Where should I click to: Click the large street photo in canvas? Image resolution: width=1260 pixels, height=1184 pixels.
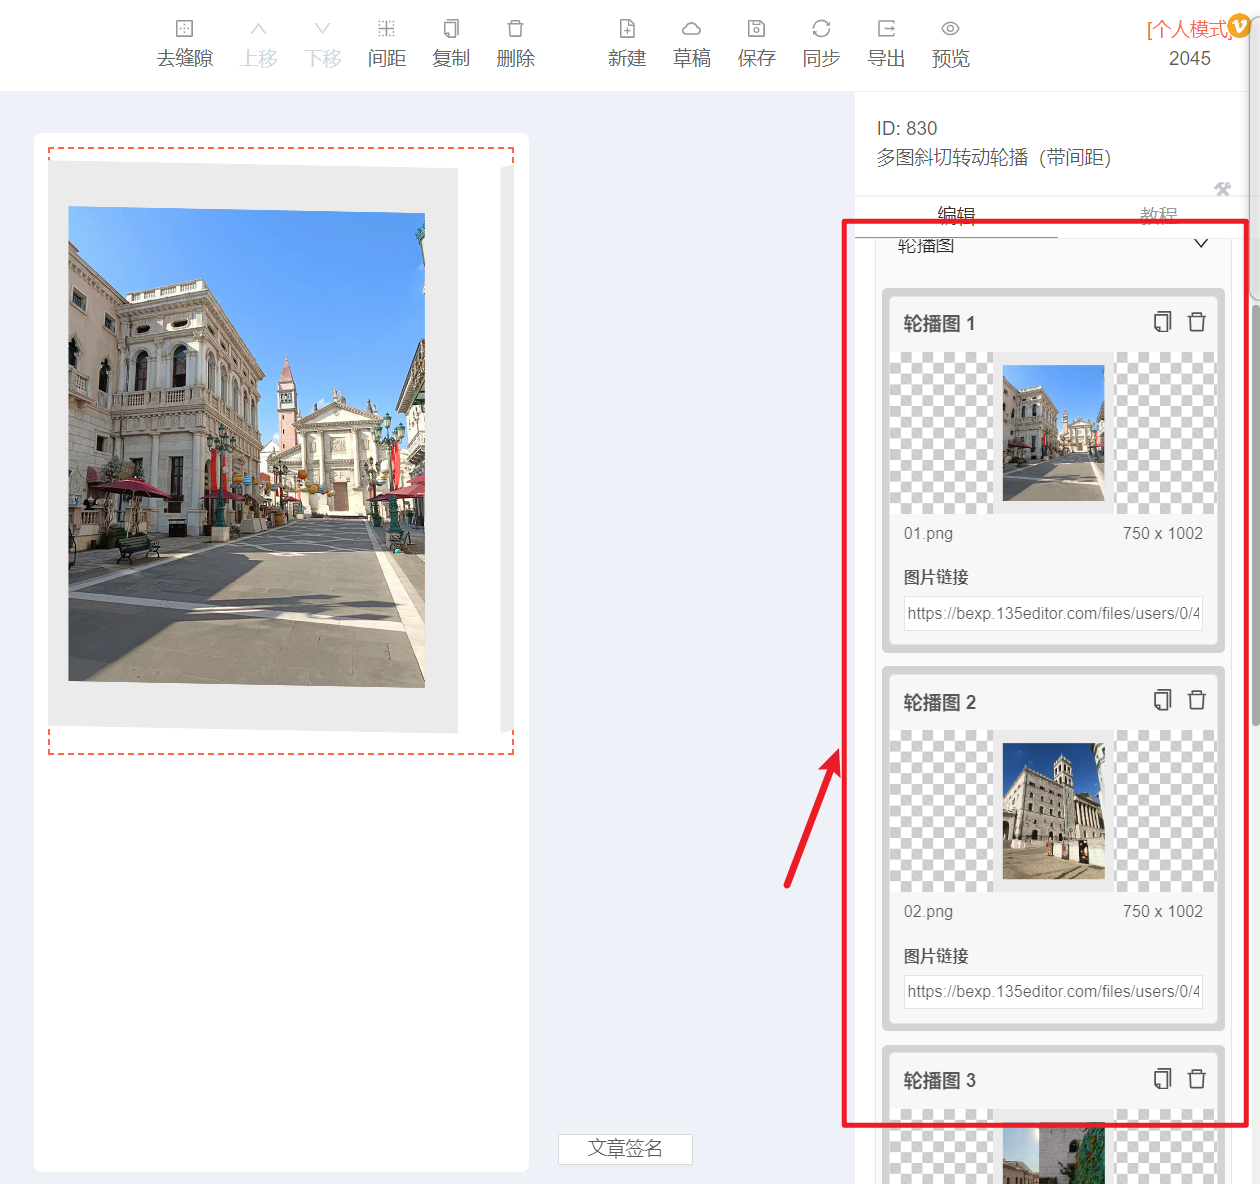[247, 446]
